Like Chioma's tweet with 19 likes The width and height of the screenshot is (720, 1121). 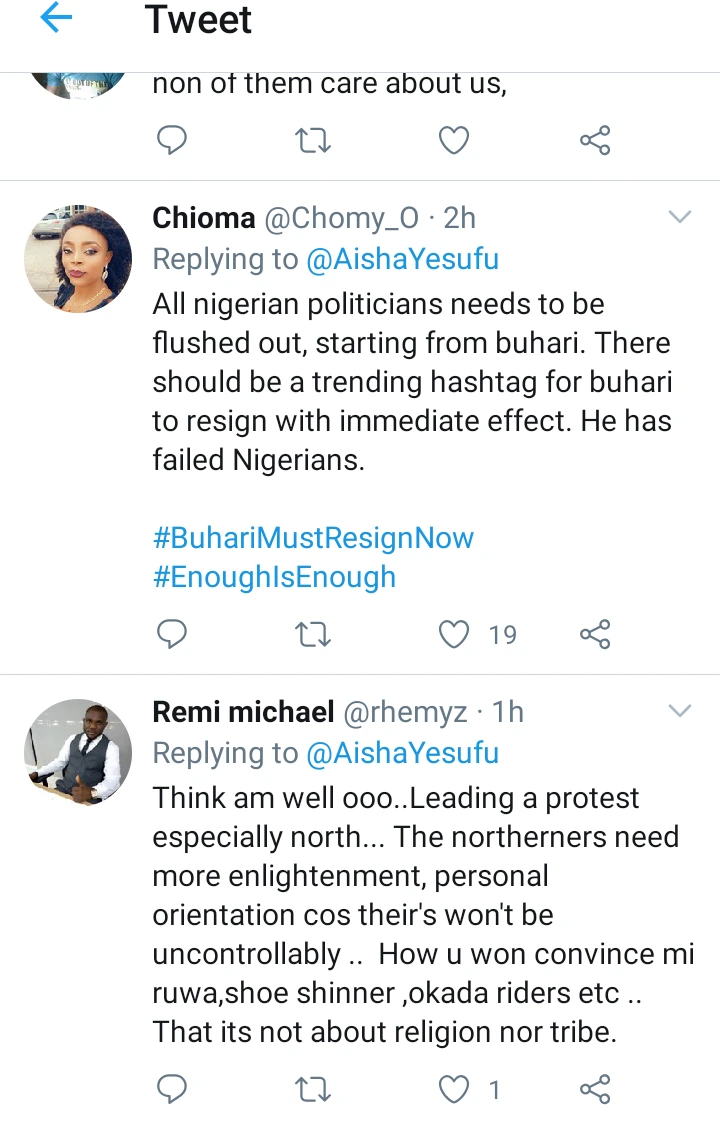coord(455,634)
